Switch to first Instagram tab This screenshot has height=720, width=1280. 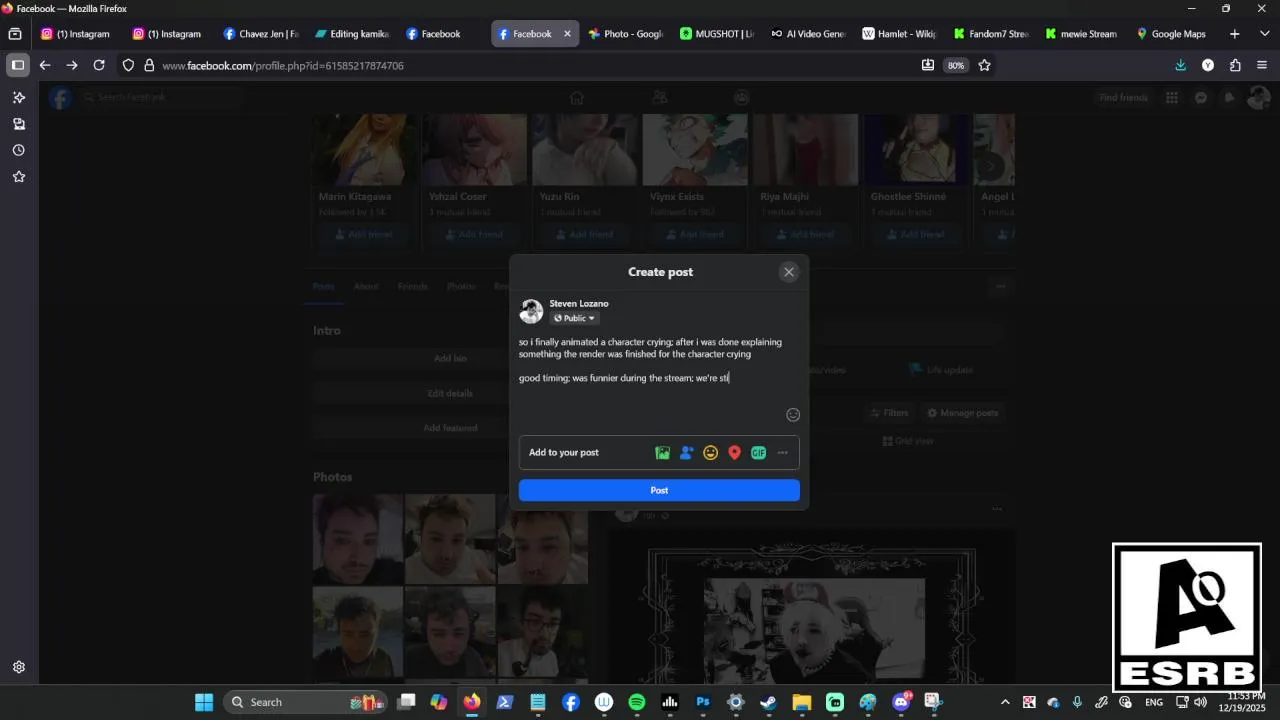76,34
